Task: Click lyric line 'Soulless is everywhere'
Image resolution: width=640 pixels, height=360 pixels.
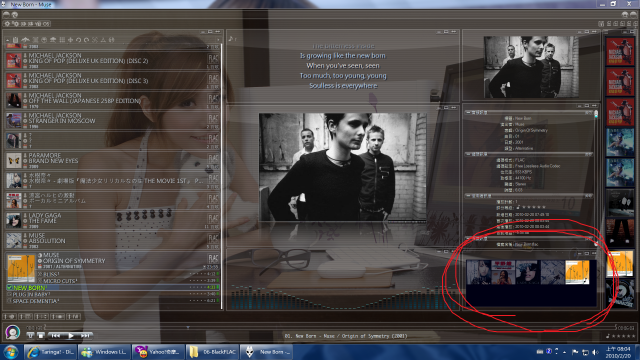Action: (343, 86)
